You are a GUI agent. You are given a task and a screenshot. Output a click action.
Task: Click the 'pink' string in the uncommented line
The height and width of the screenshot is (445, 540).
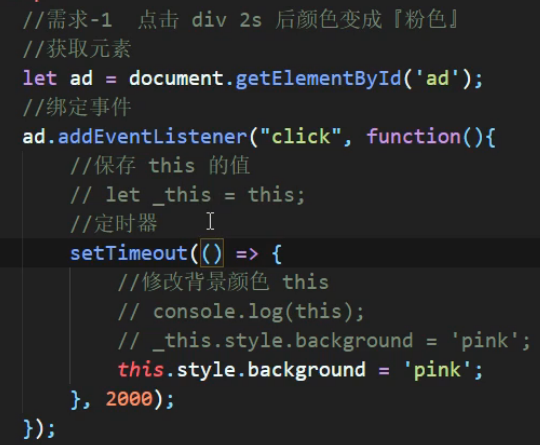click(437, 370)
